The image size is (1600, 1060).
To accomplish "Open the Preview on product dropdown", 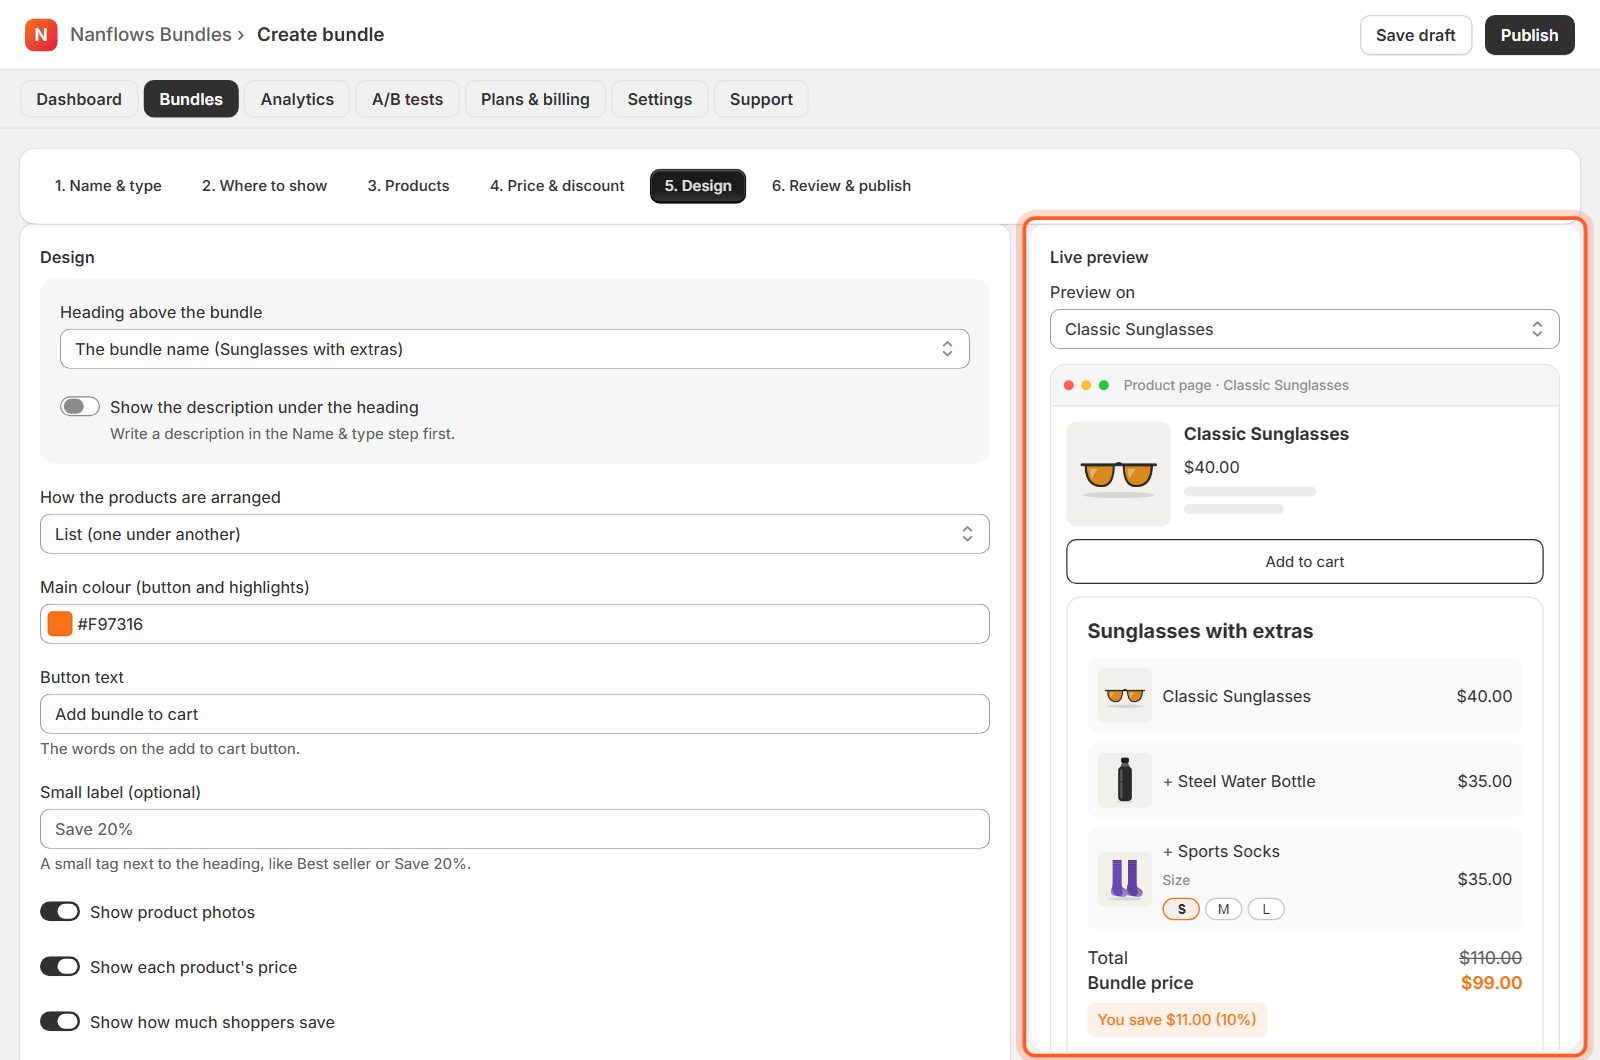I will click(x=1304, y=329).
